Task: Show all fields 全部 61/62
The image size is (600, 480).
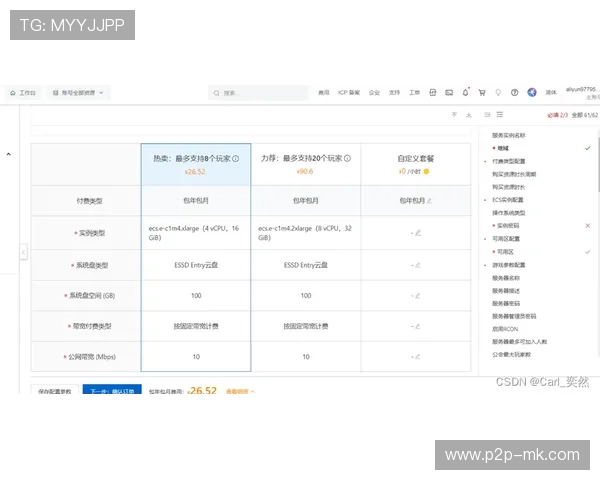Action: [585, 115]
